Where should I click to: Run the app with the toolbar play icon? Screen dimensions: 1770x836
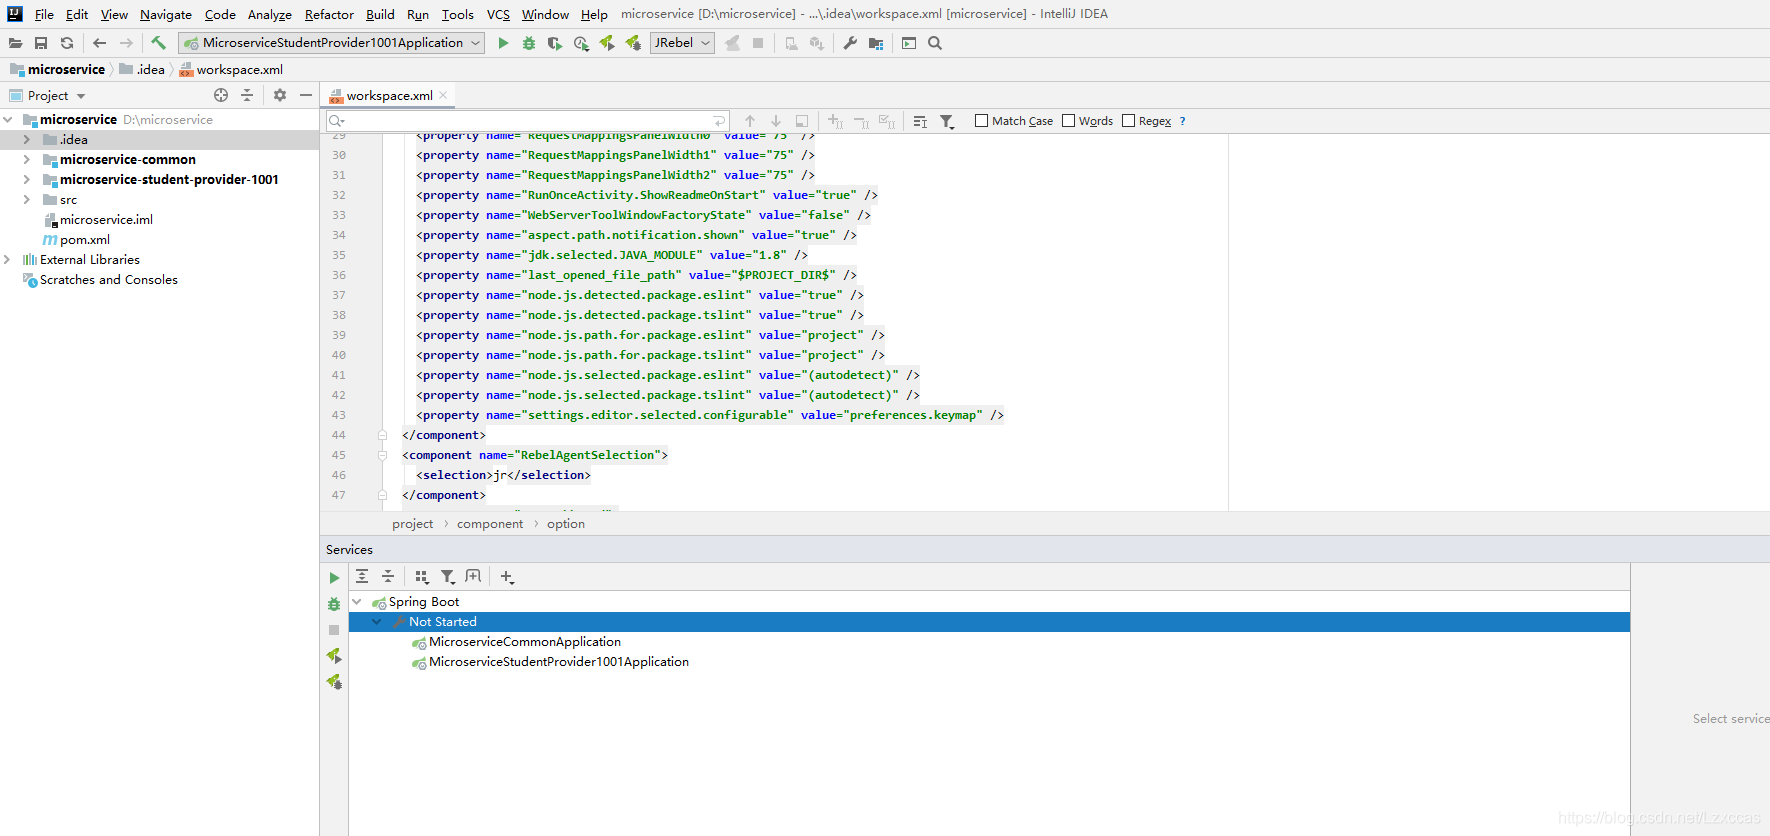pyautogui.click(x=503, y=43)
